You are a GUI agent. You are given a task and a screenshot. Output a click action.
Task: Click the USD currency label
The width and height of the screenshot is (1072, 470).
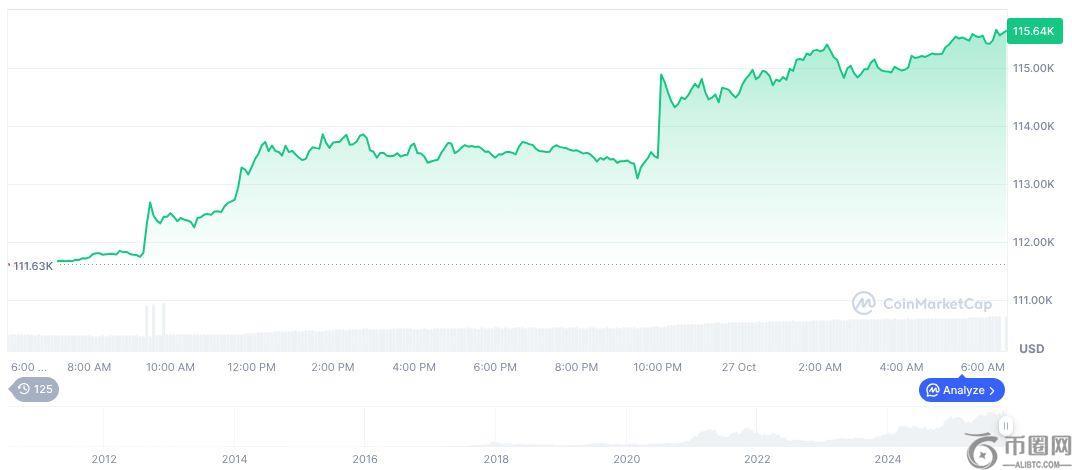click(x=1031, y=348)
